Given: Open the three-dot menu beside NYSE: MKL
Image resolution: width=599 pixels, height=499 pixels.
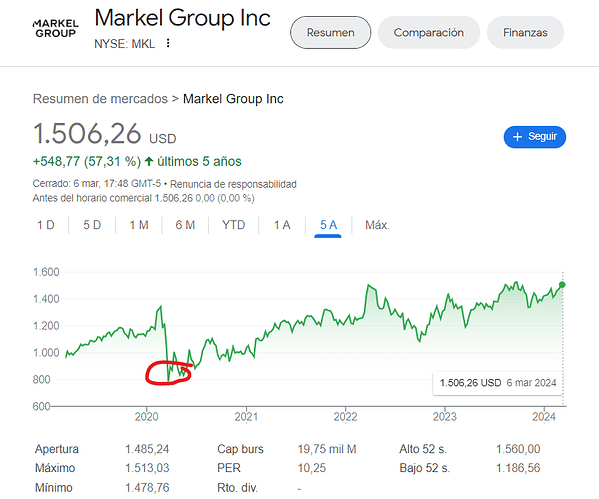Looking at the screenshot, I should click(168, 43).
